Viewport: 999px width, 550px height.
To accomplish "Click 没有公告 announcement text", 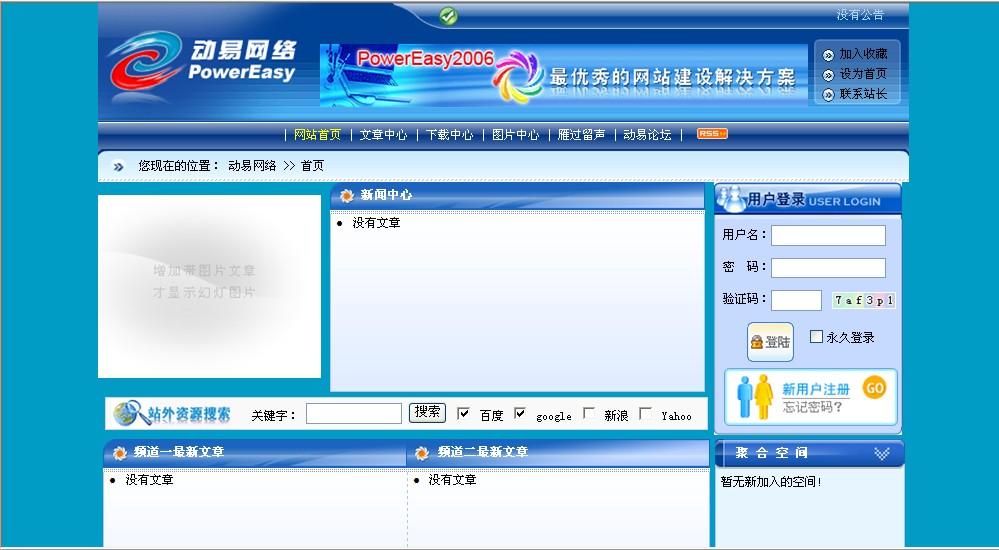I will (860, 15).
